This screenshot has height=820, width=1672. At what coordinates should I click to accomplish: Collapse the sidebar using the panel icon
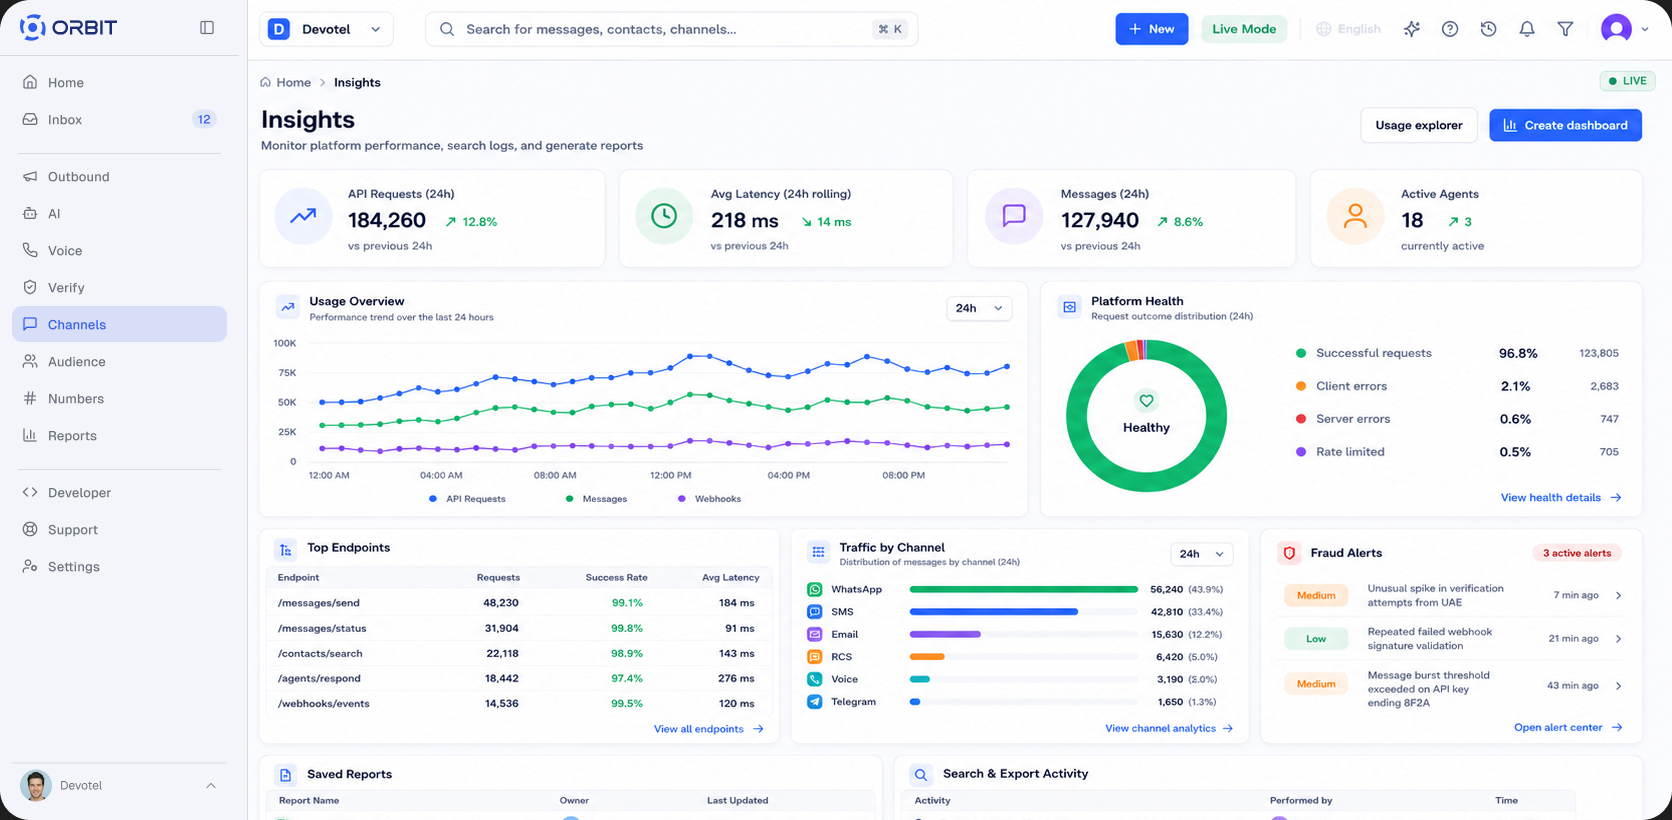click(x=207, y=28)
